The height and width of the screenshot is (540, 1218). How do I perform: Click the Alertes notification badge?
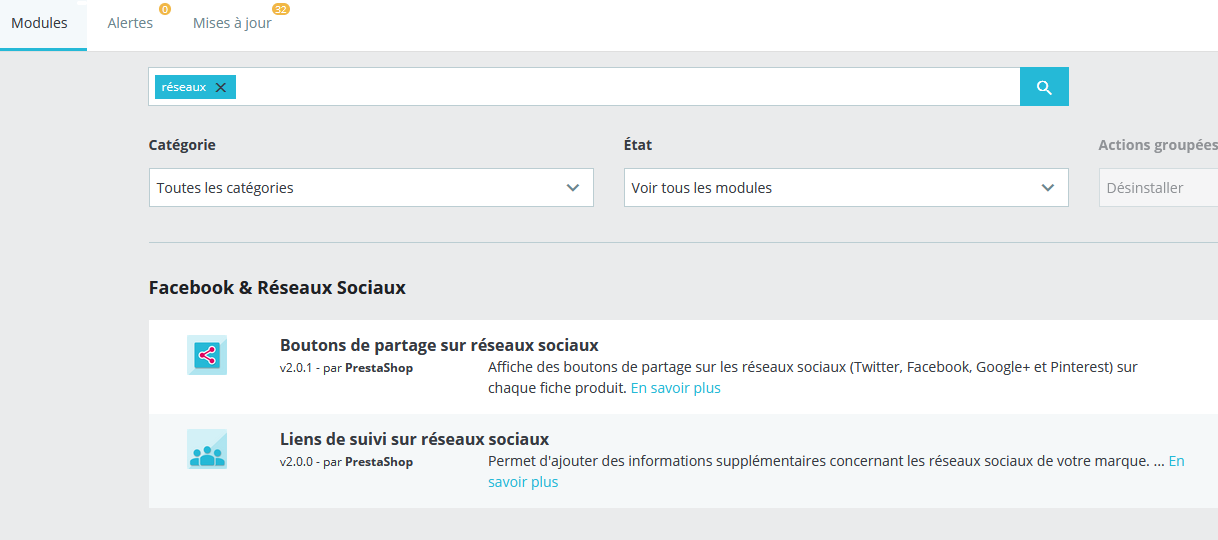pyautogui.click(x=165, y=9)
